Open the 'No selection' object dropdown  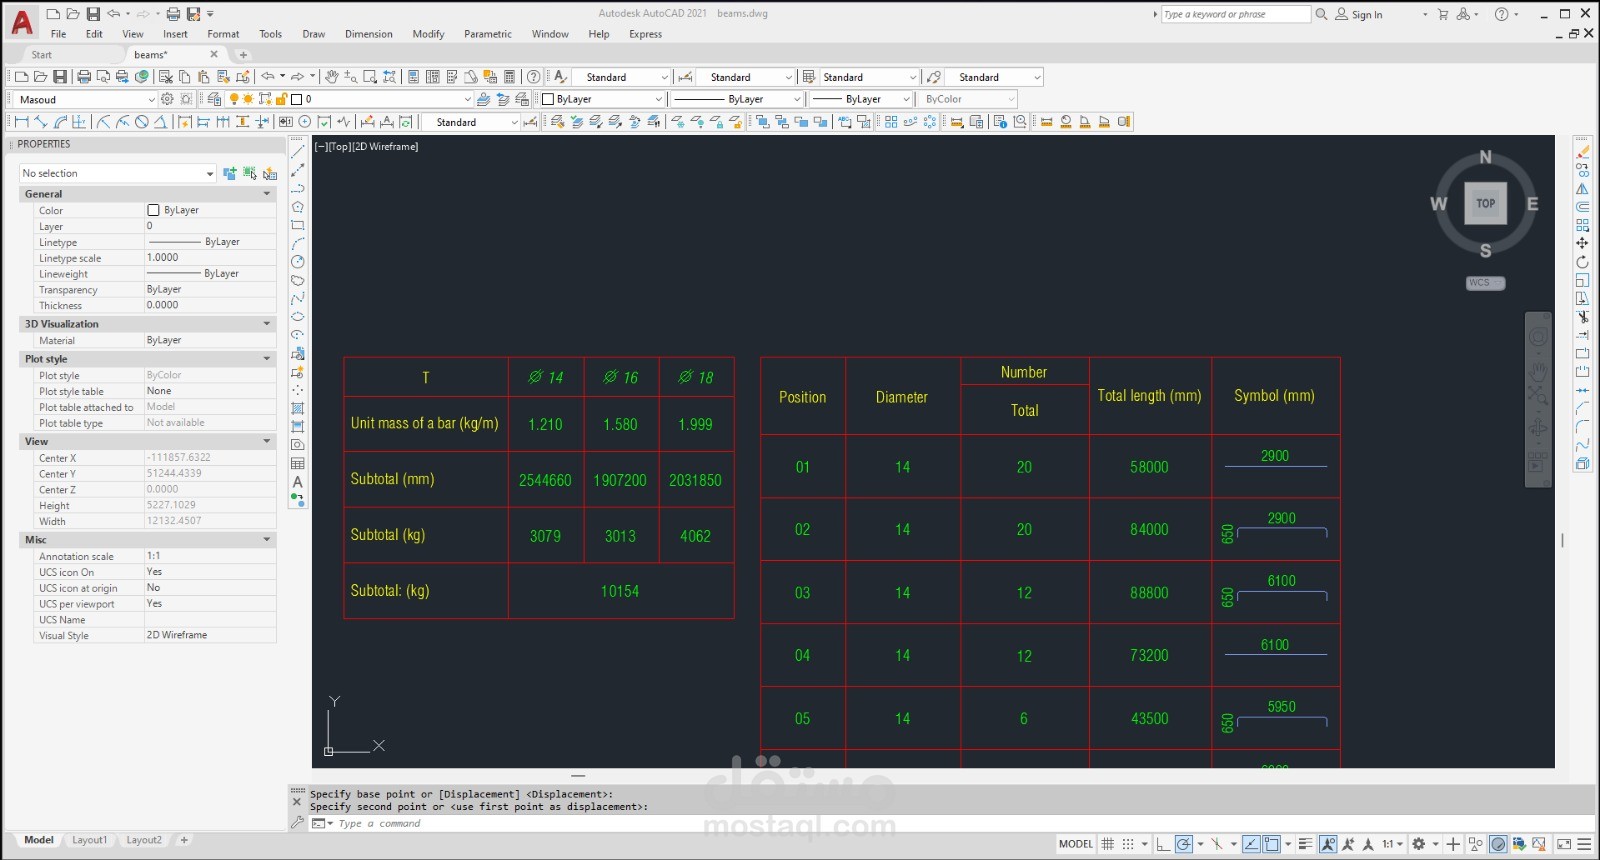pos(118,173)
